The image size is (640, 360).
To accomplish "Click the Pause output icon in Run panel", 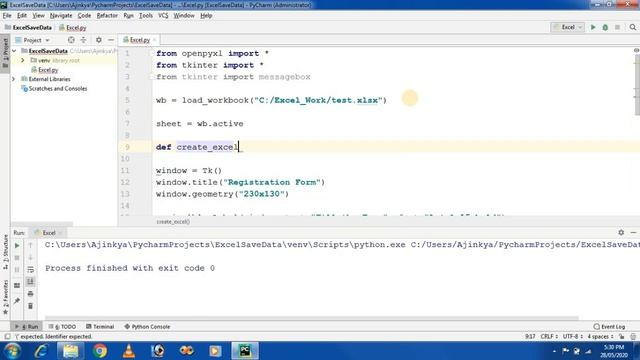I will coord(17,270).
